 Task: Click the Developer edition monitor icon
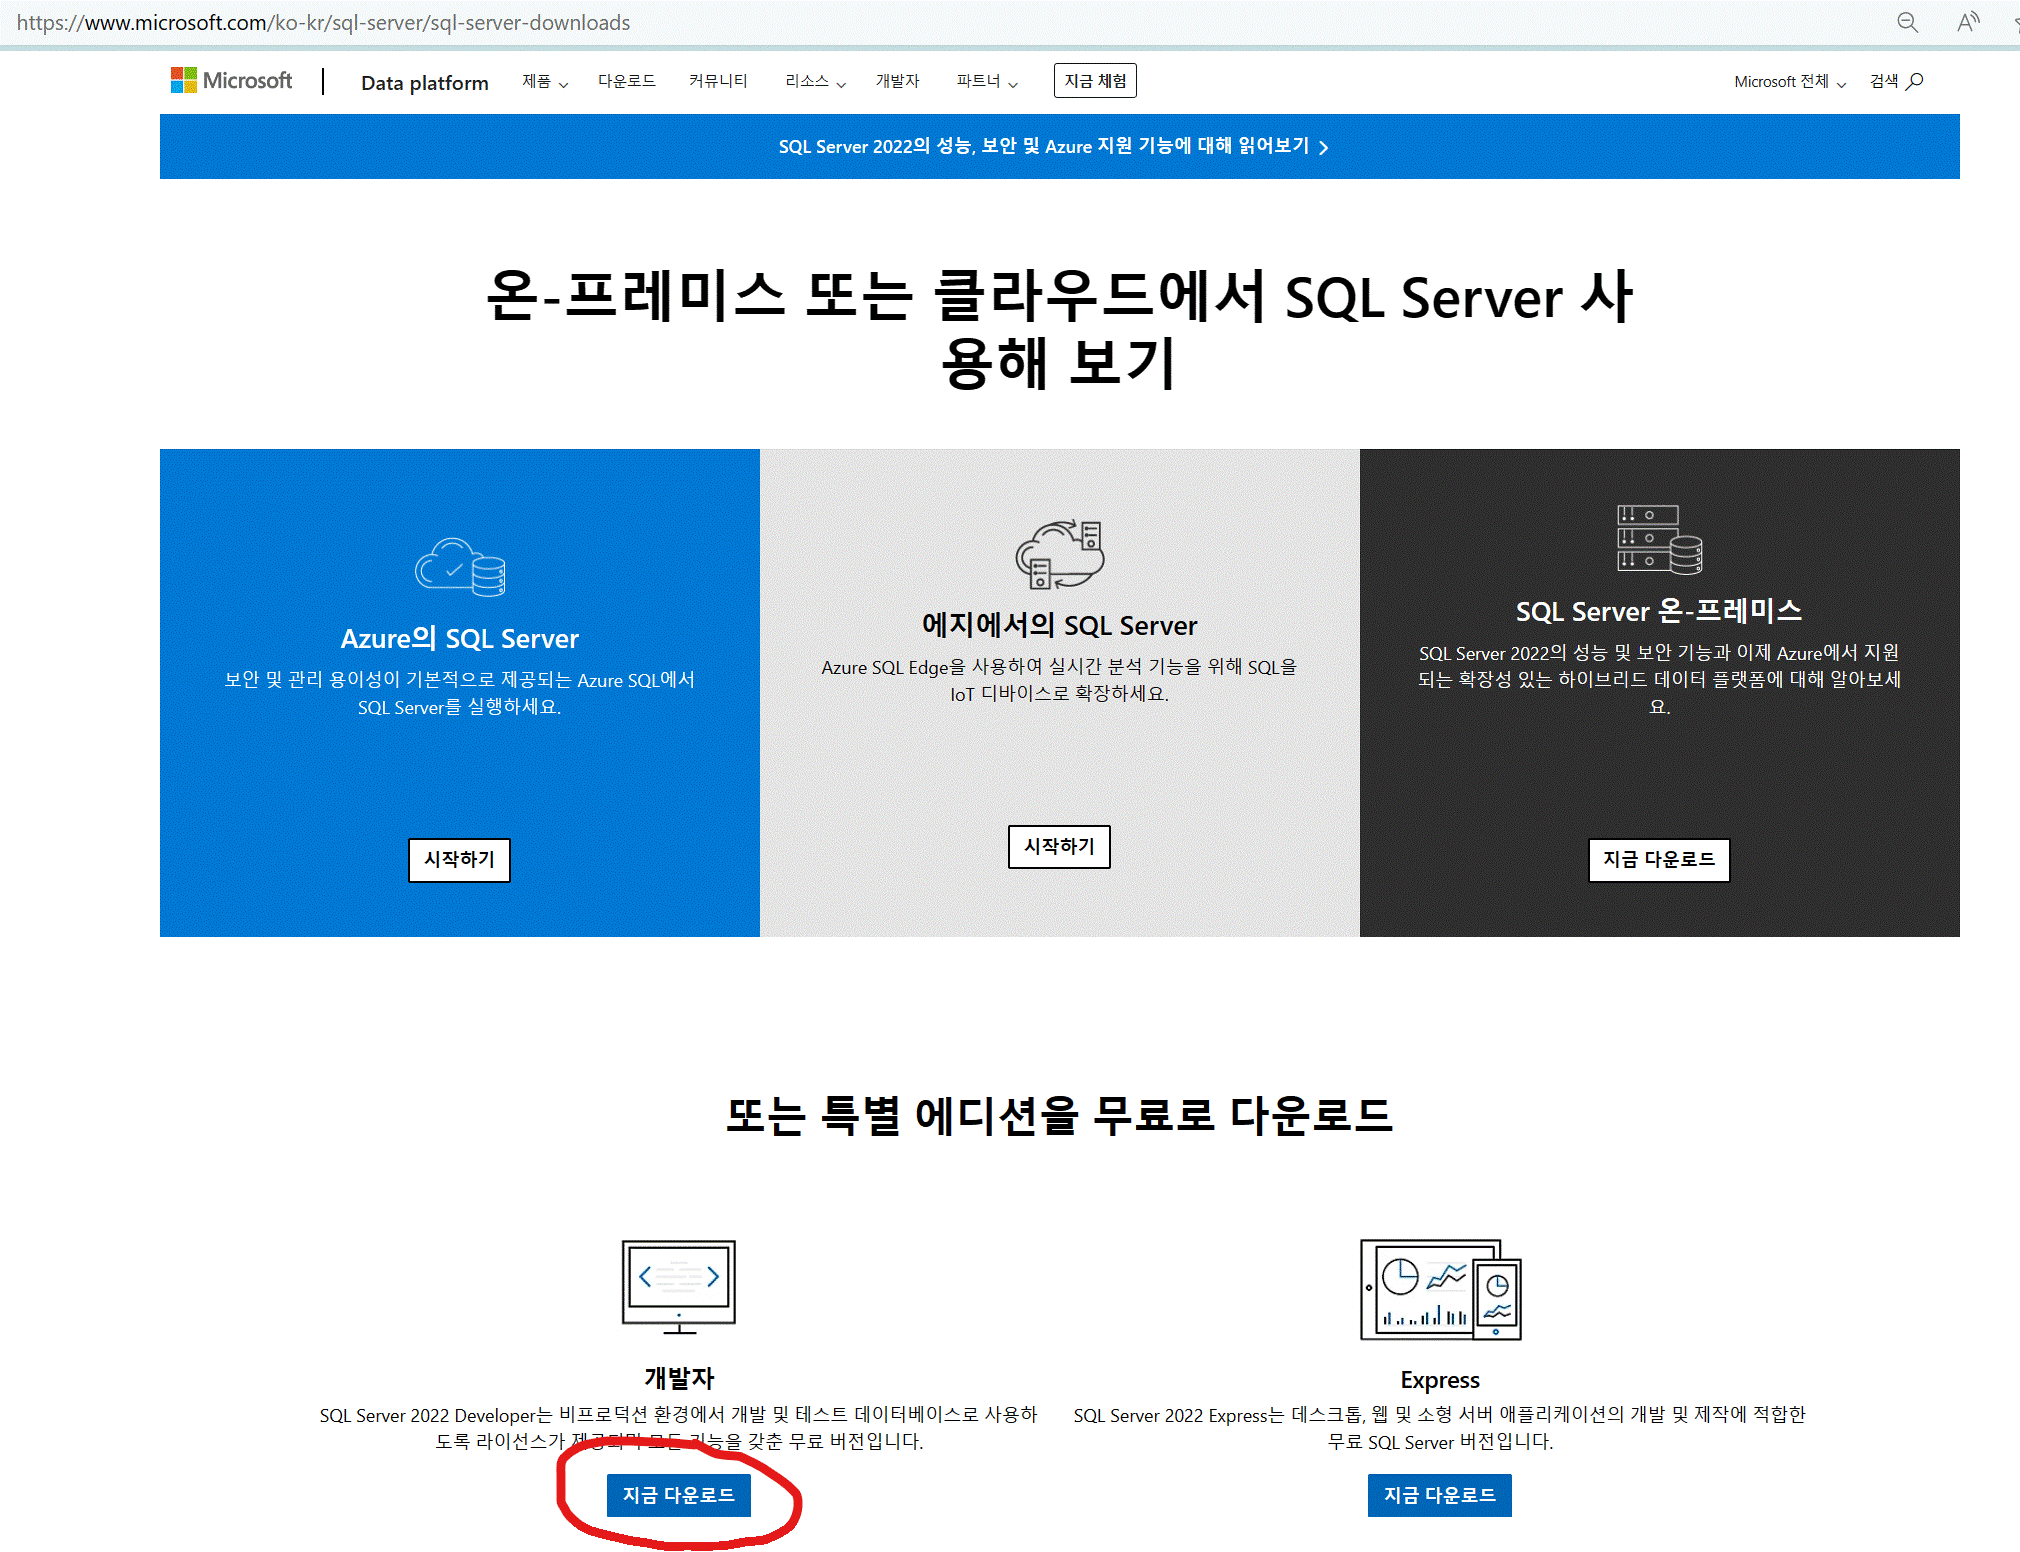tap(679, 1286)
